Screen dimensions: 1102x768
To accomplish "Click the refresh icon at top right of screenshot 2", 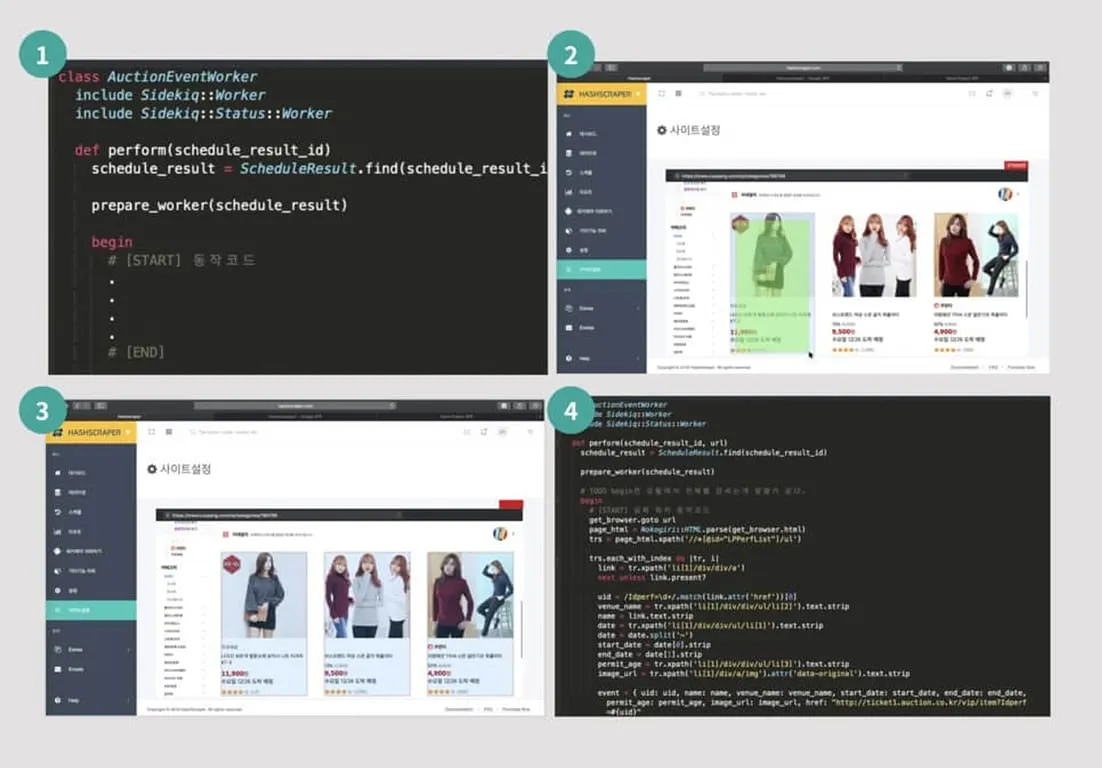I will (988, 93).
